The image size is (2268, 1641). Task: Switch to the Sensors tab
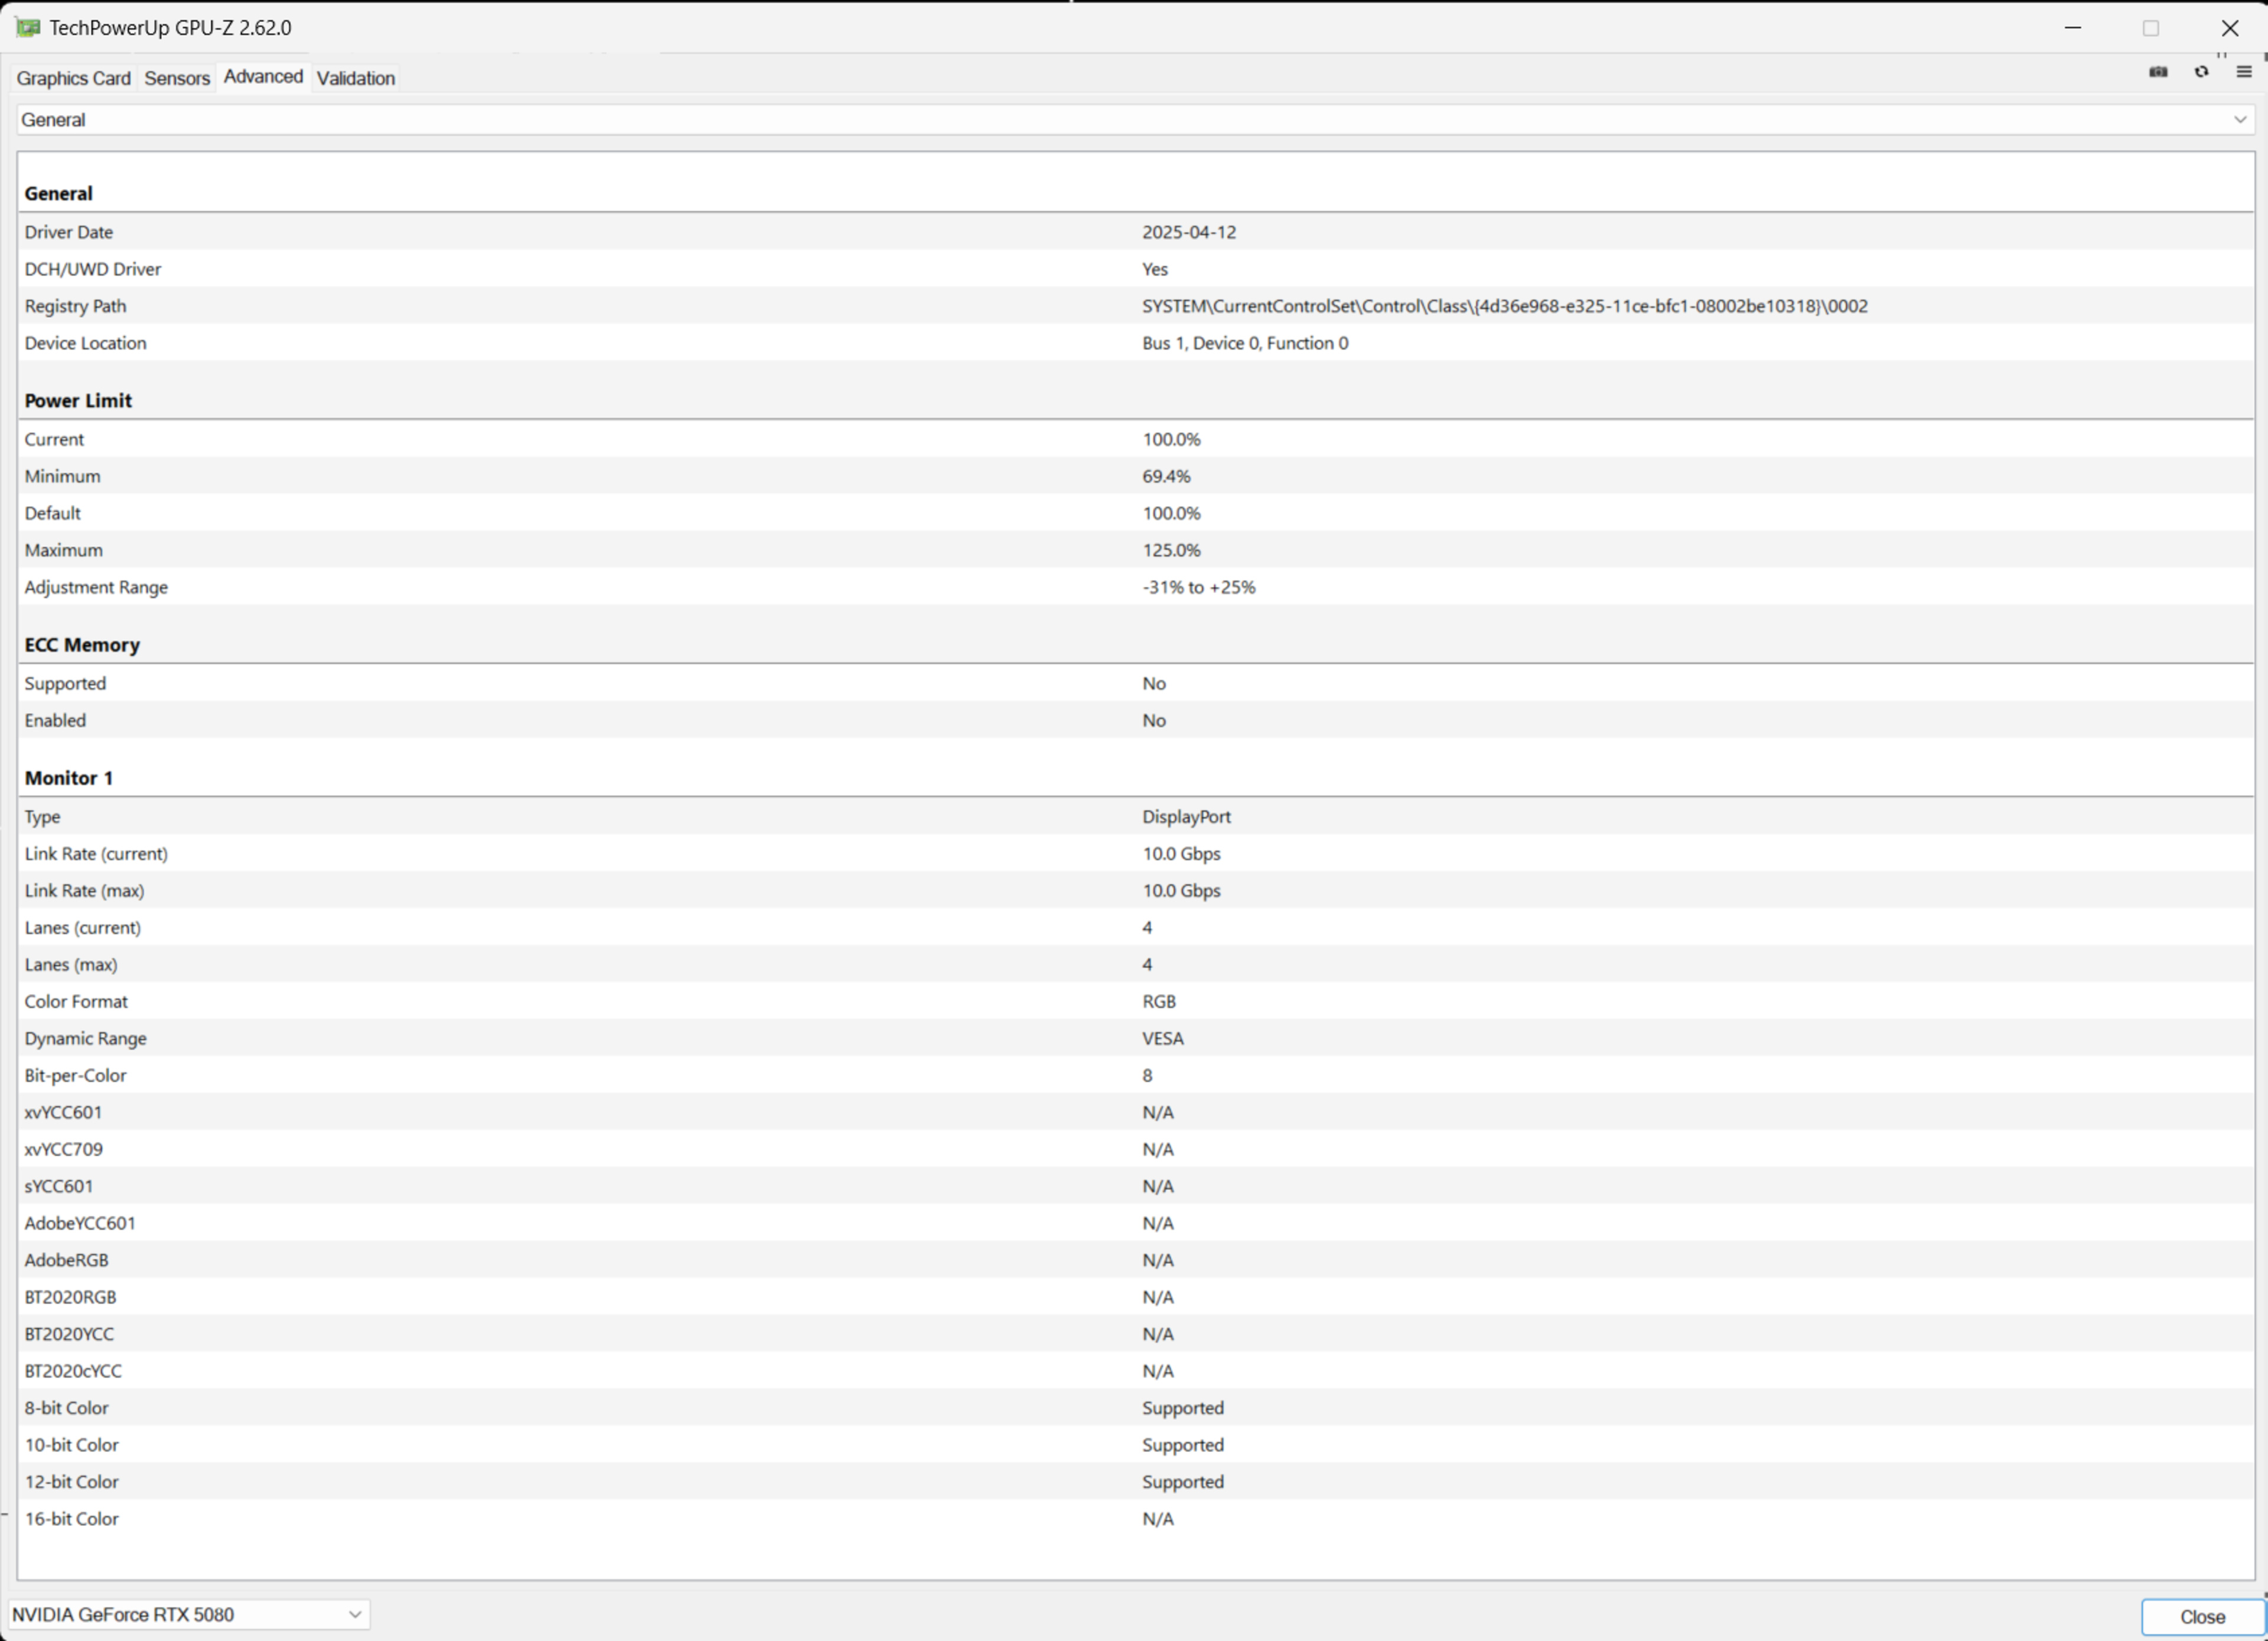(x=177, y=78)
